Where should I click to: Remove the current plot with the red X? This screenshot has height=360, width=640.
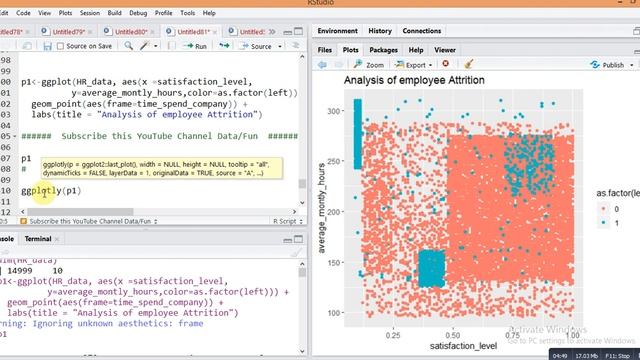coord(446,64)
